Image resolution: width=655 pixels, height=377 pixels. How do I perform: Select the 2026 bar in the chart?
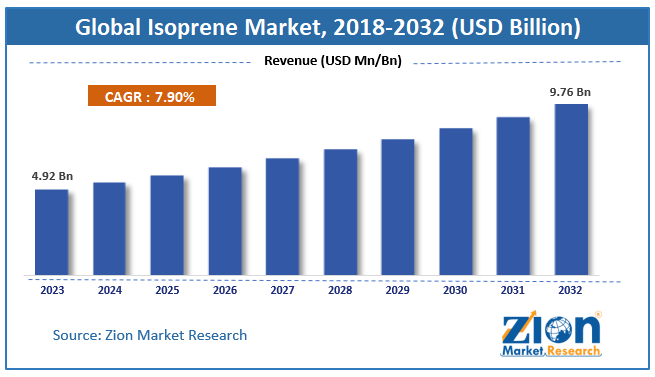225,221
